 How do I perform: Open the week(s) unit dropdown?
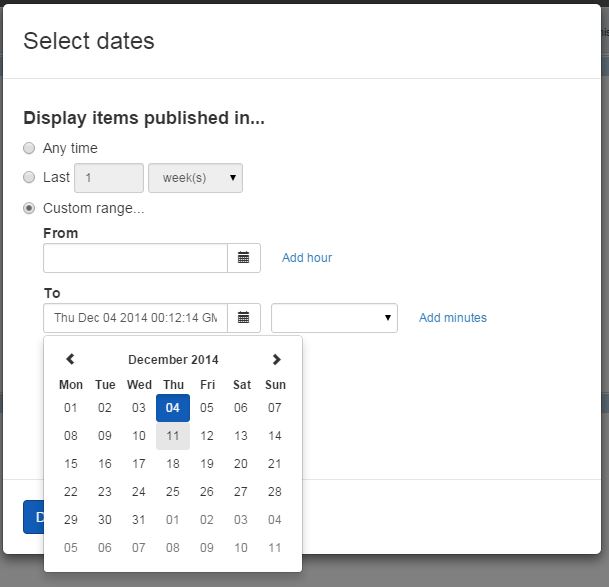pyautogui.click(x=195, y=178)
